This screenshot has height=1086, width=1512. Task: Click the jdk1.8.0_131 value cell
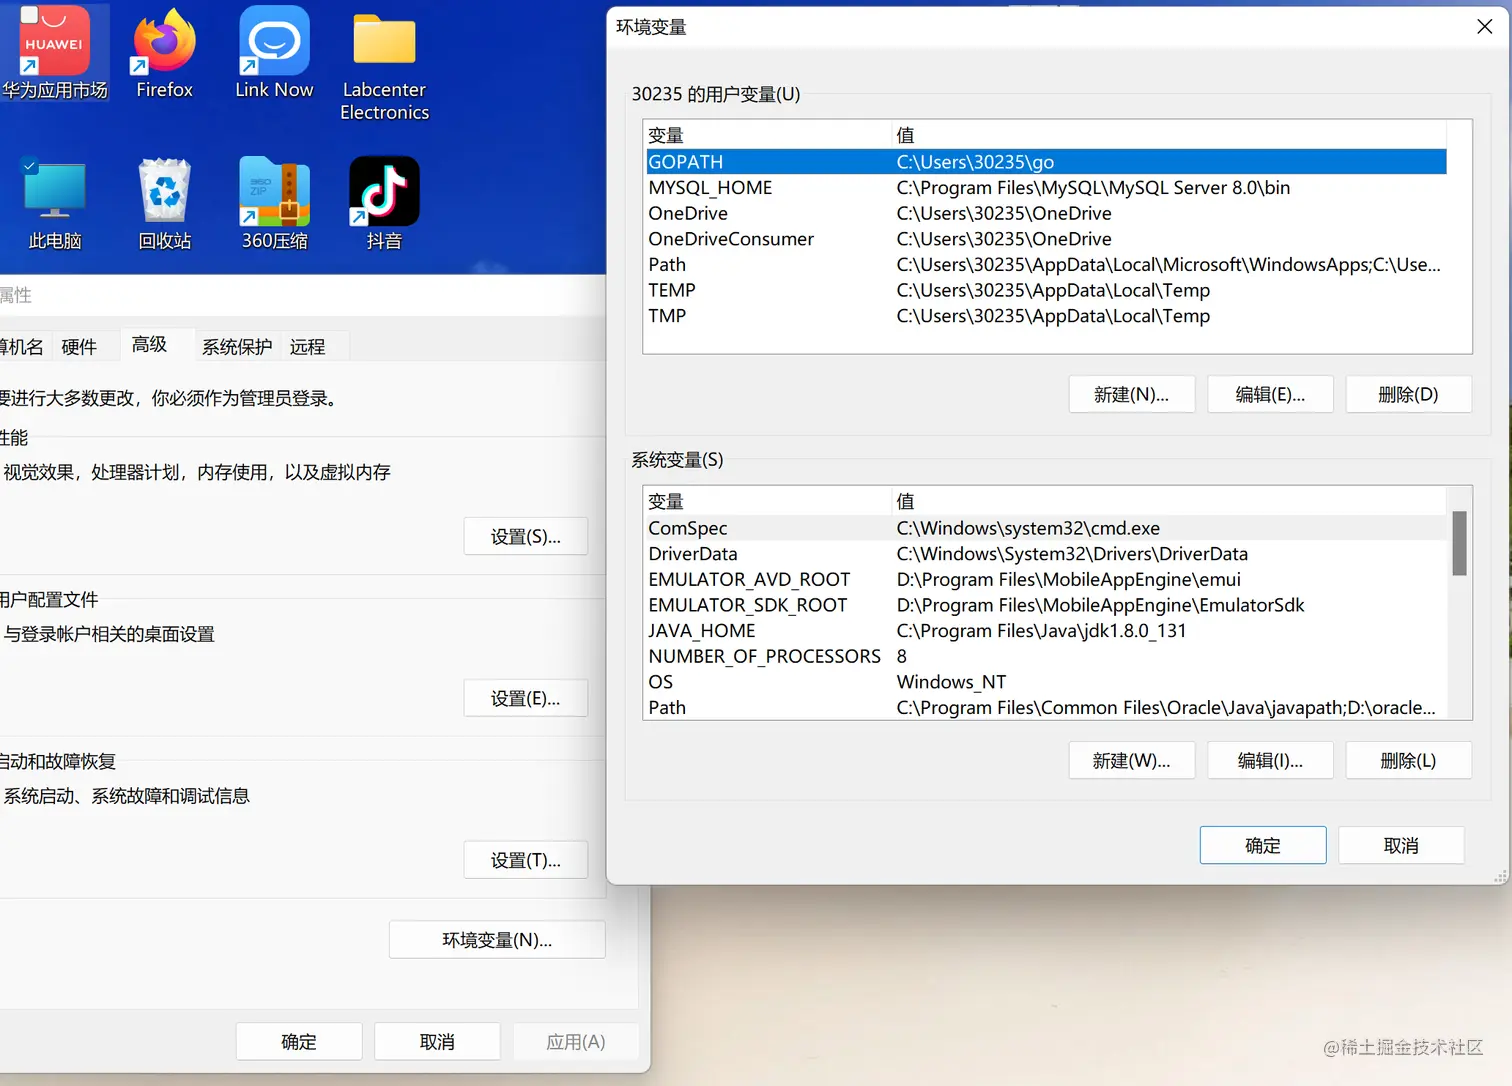1041,630
